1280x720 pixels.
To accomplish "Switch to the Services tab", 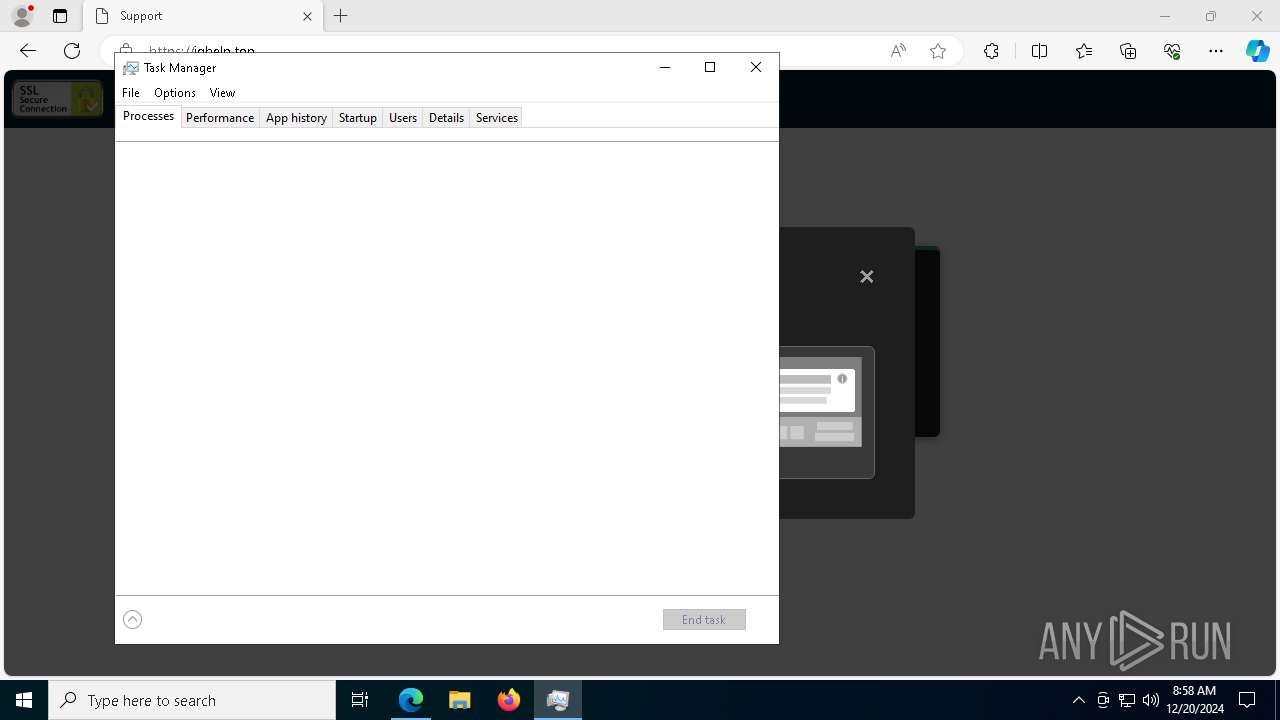I will tap(496, 117).
